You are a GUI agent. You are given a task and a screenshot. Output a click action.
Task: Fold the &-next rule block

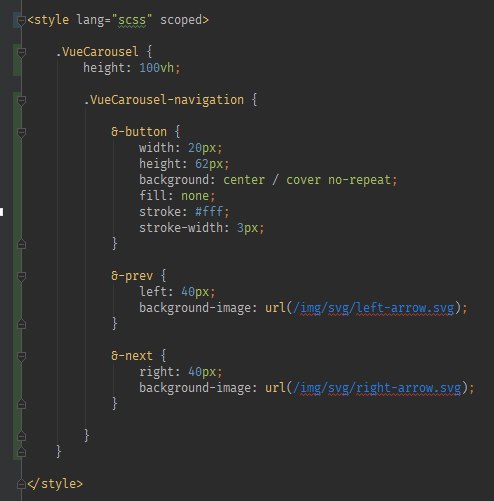[21, 356]
